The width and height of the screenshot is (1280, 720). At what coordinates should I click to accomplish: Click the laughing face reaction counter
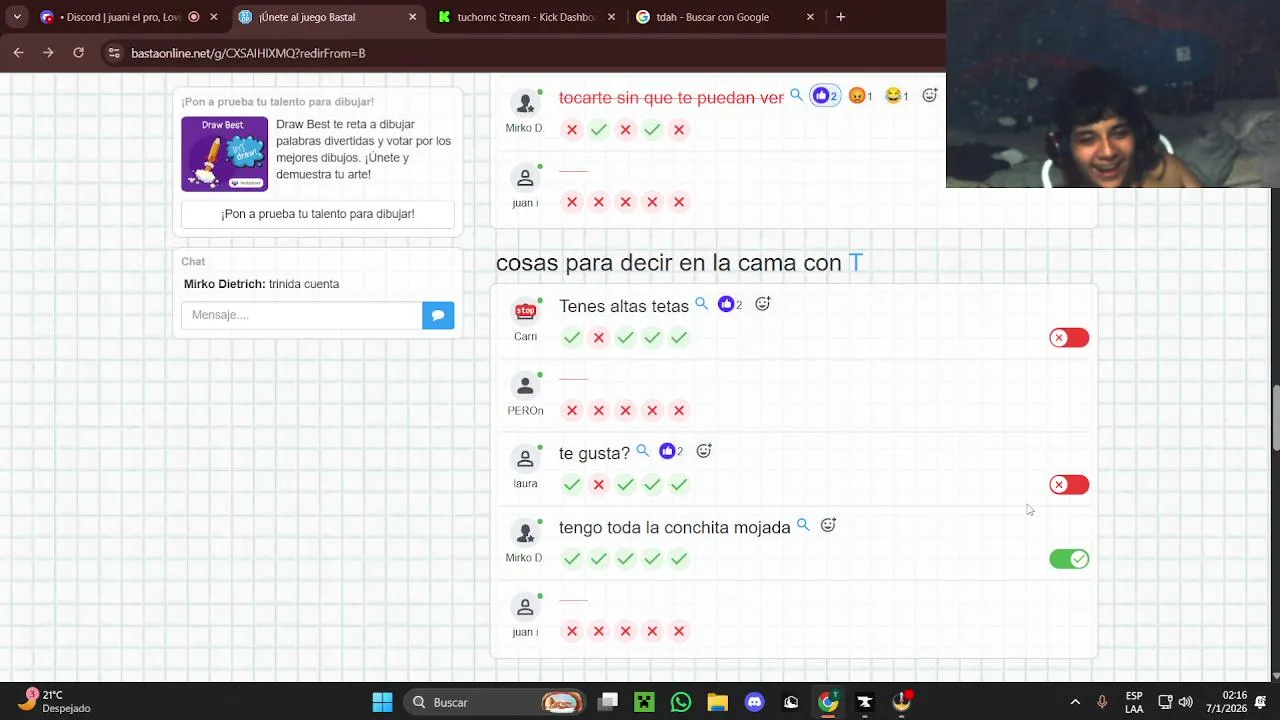[896, 96]
